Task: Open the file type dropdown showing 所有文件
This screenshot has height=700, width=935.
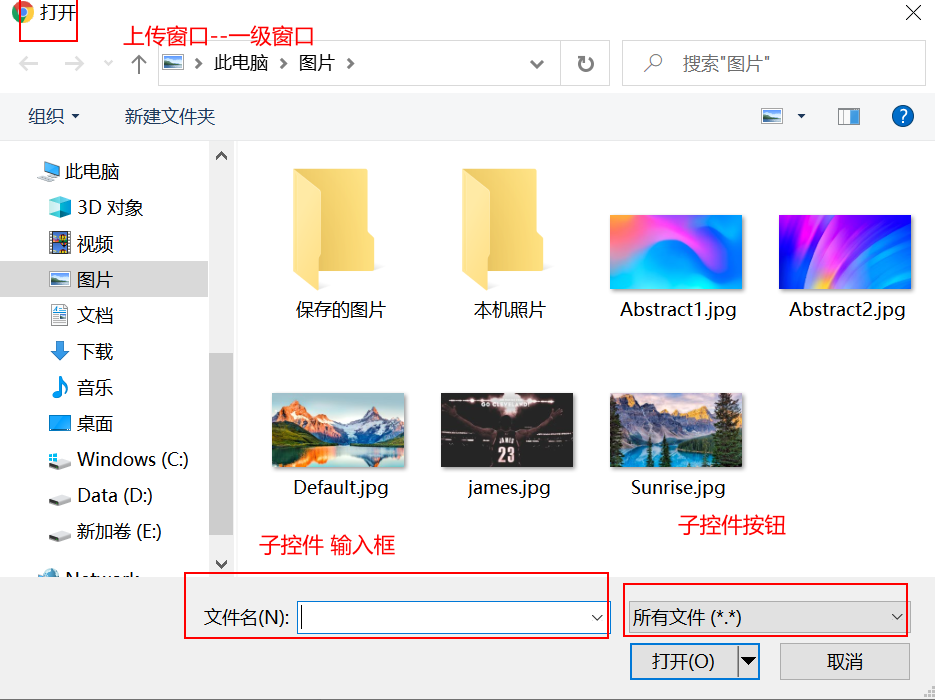Action: (765, 617)
